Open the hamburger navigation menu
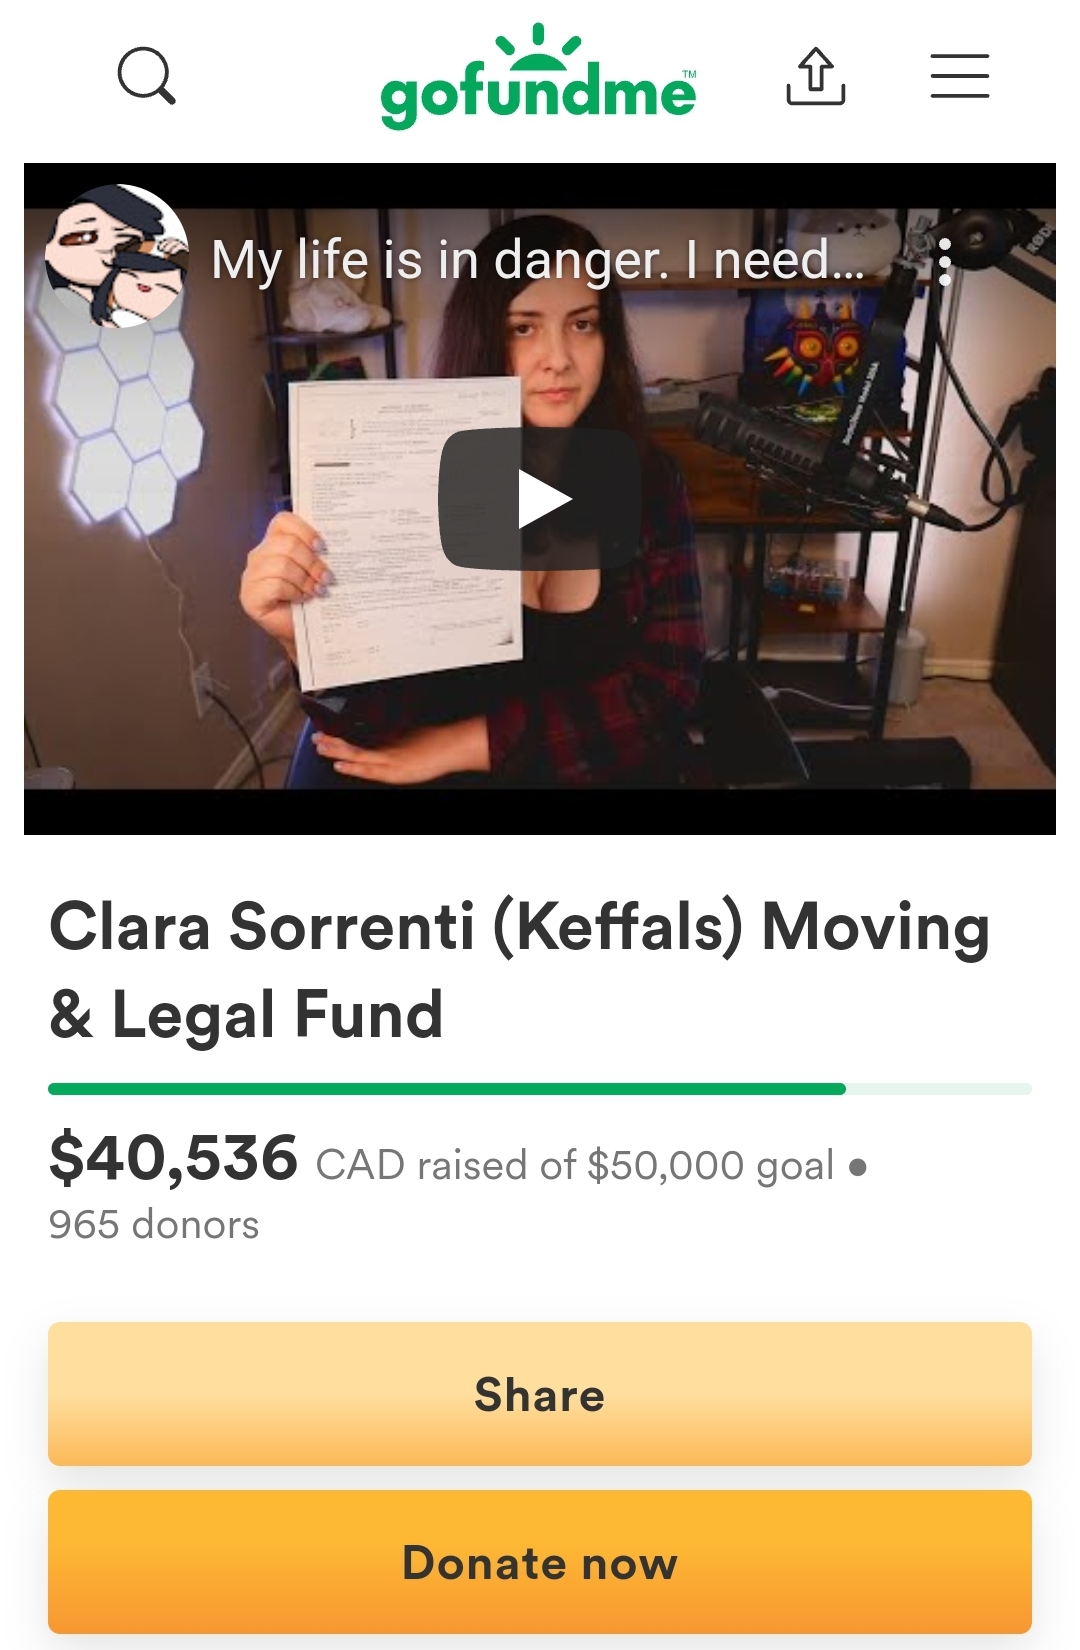The image size is (1080, 1650). pos(960,76)
